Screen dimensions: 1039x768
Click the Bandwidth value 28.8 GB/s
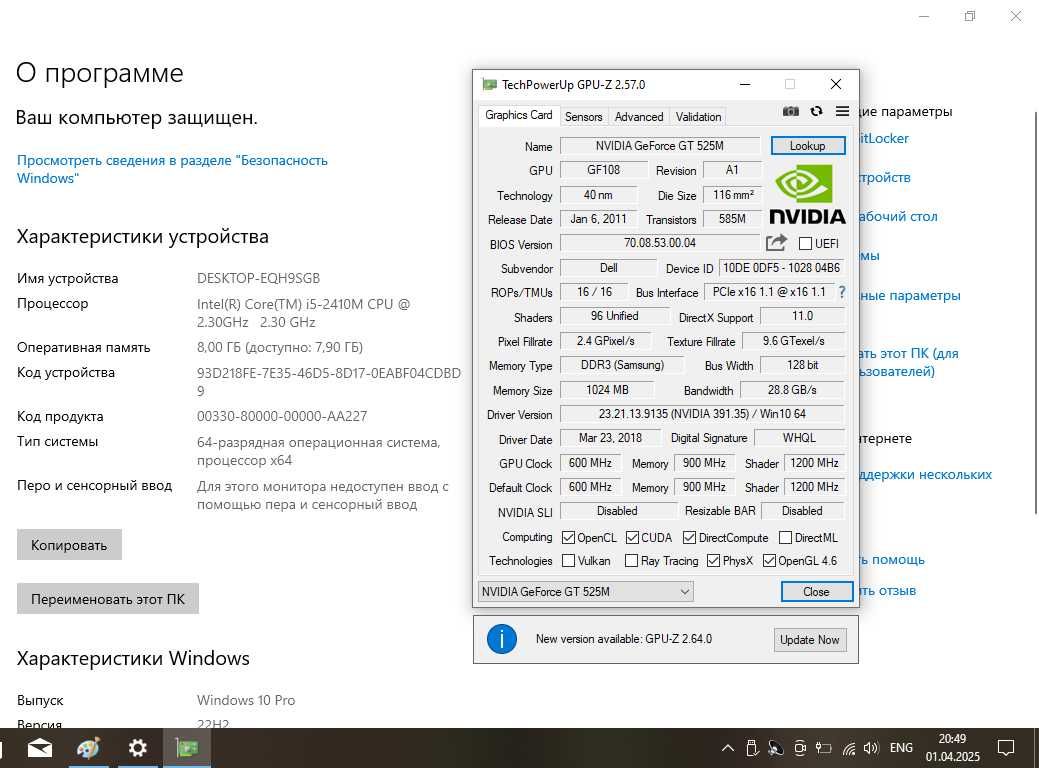(x=793, y=390)
